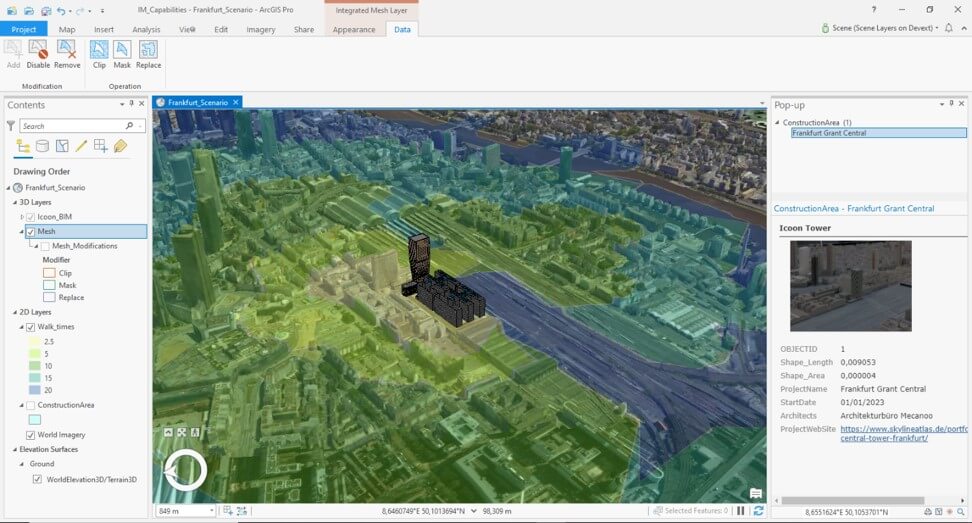The width and height of the screenshot is (972, 523).
Task: Select Frankfurt Grant Central pop-up entry
Action: (x=878, y=133)
